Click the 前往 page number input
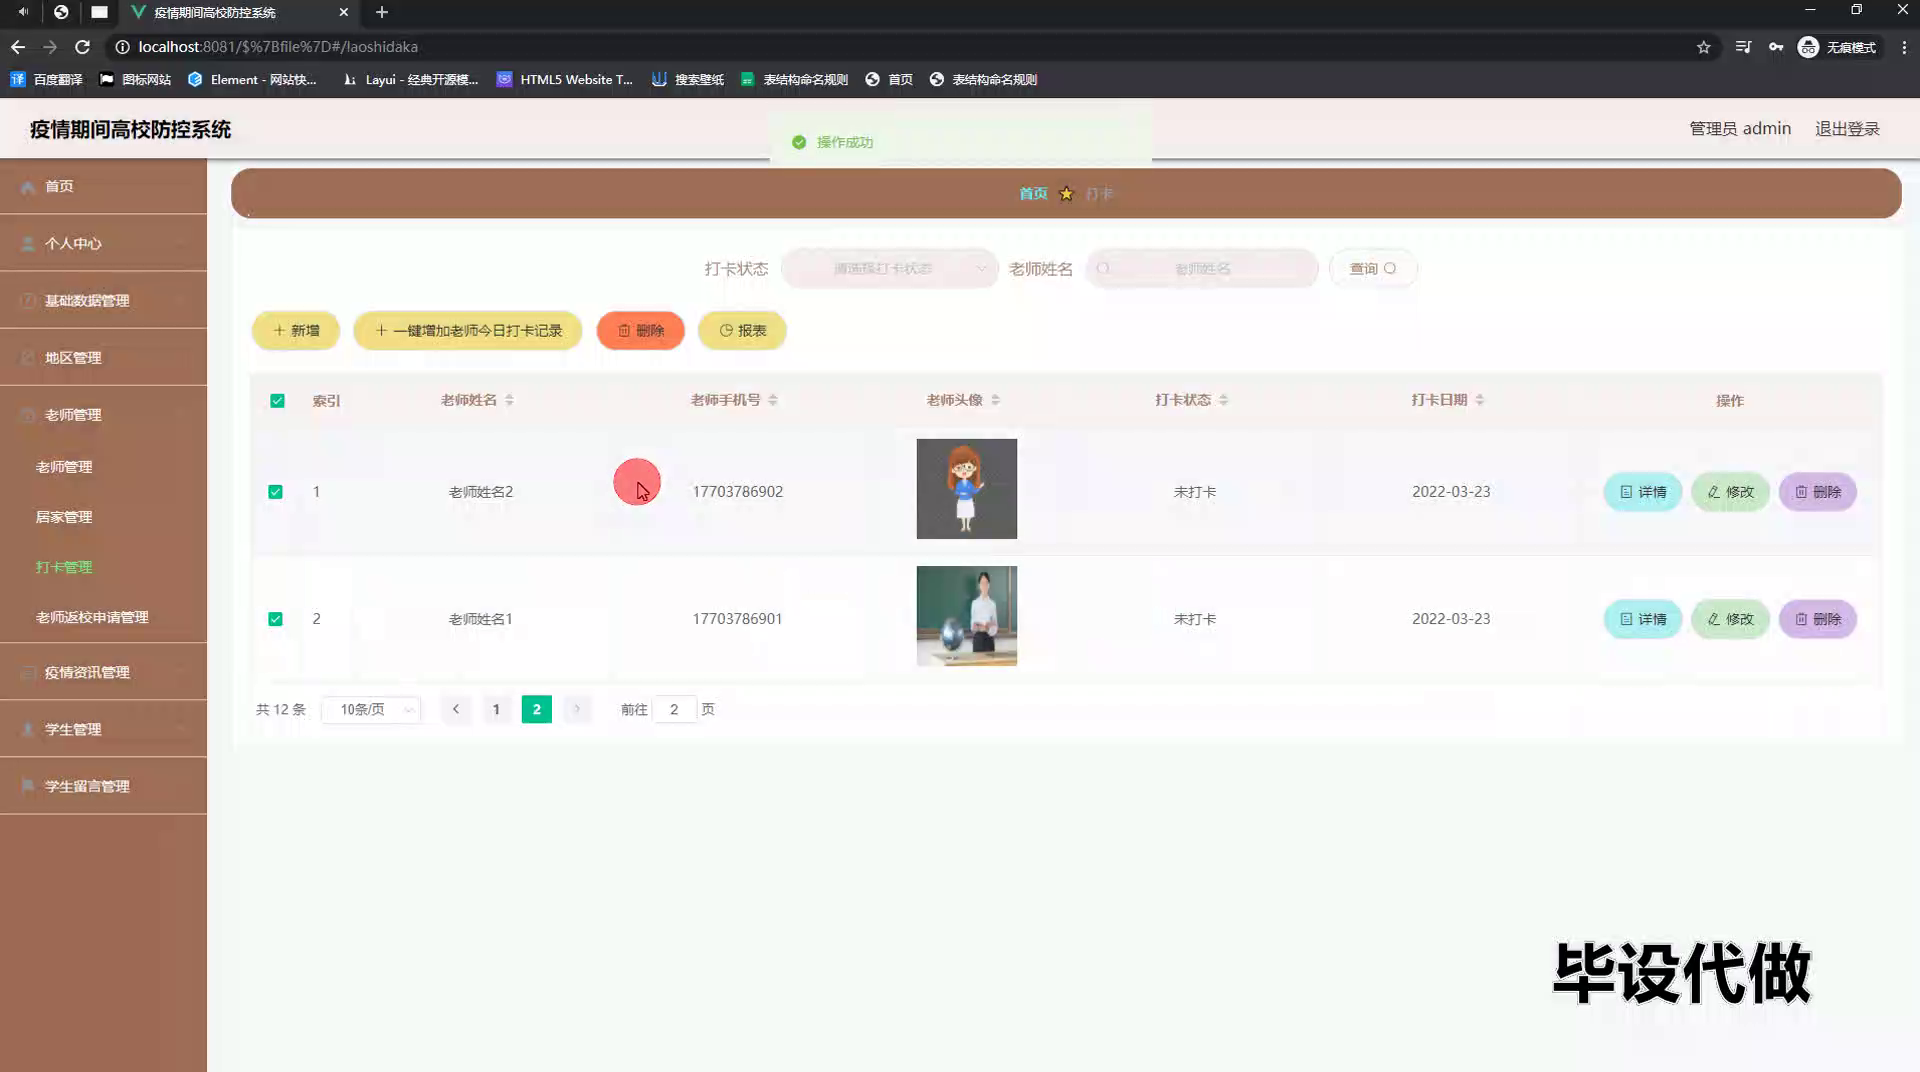 click(675, 709)
